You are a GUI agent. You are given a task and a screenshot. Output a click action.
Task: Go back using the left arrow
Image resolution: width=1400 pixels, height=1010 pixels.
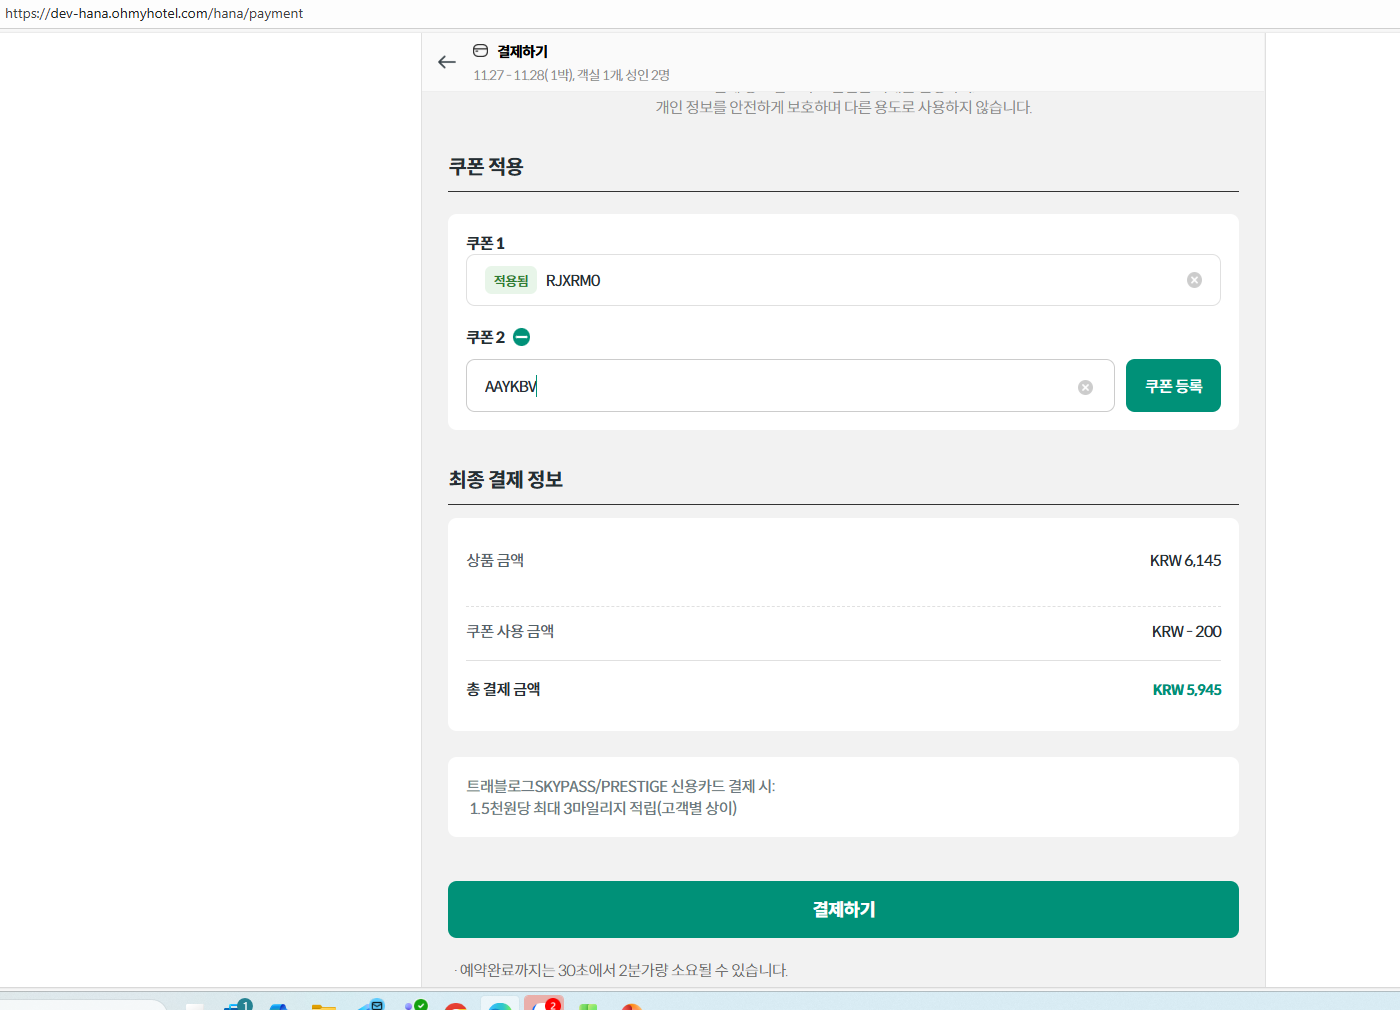[x=447, y=62]
